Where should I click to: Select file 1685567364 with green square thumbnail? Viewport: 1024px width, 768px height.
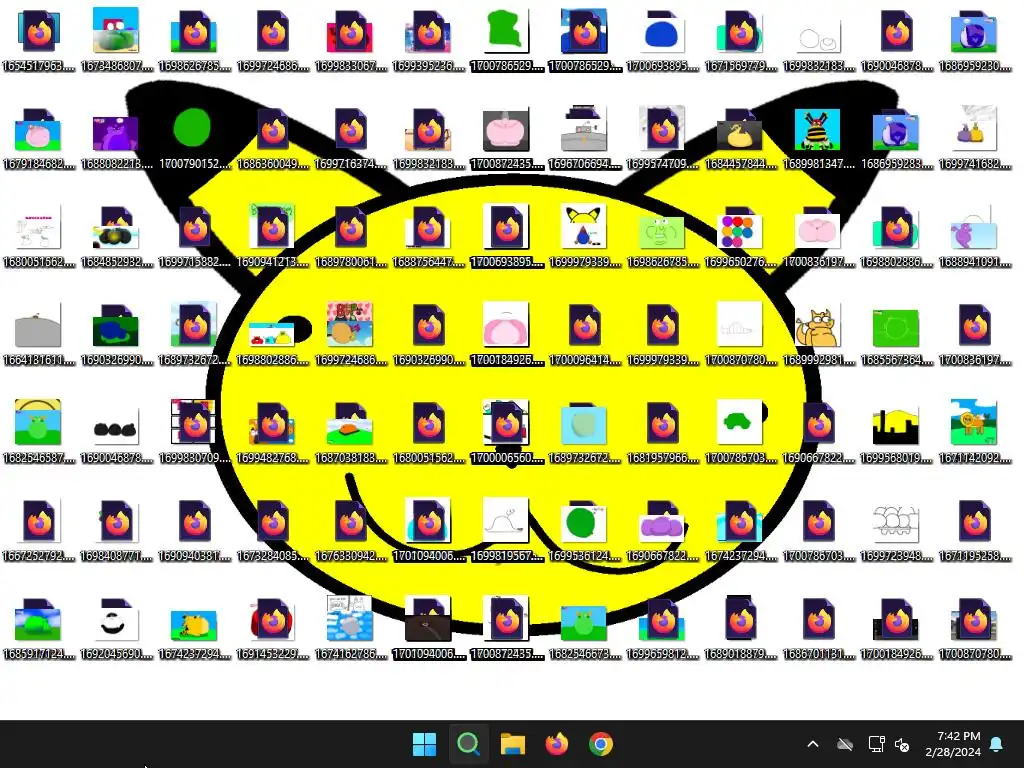(897, 333)
